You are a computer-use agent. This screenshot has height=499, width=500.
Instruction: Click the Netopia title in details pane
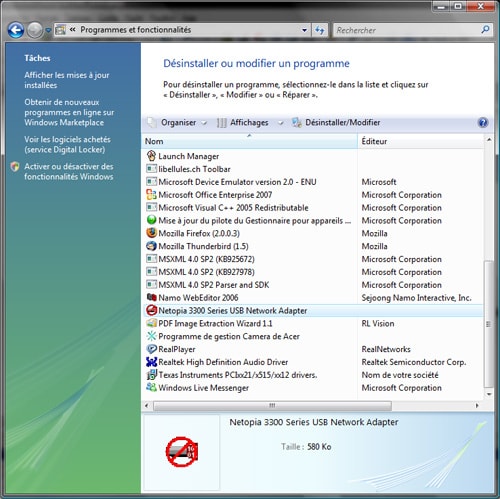point(314,422)
